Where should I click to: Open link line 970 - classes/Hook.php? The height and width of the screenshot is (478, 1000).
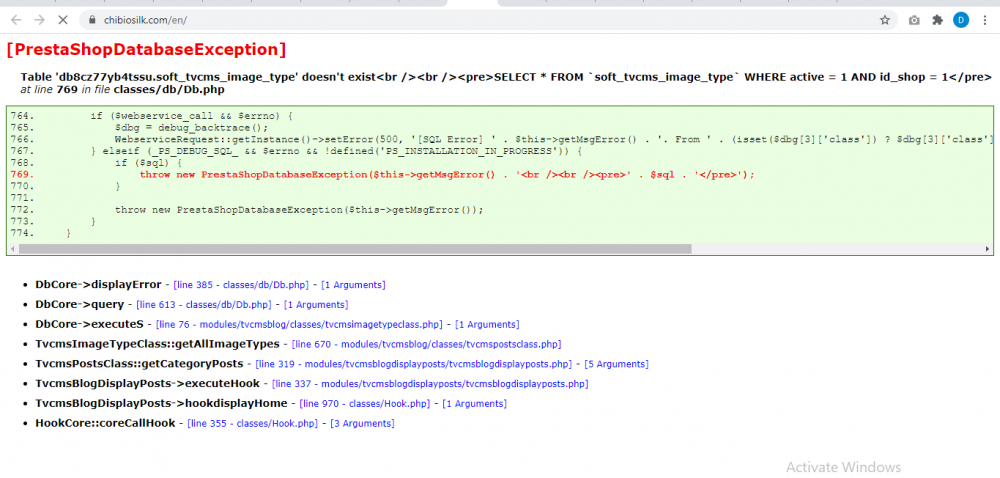point(365,403)
